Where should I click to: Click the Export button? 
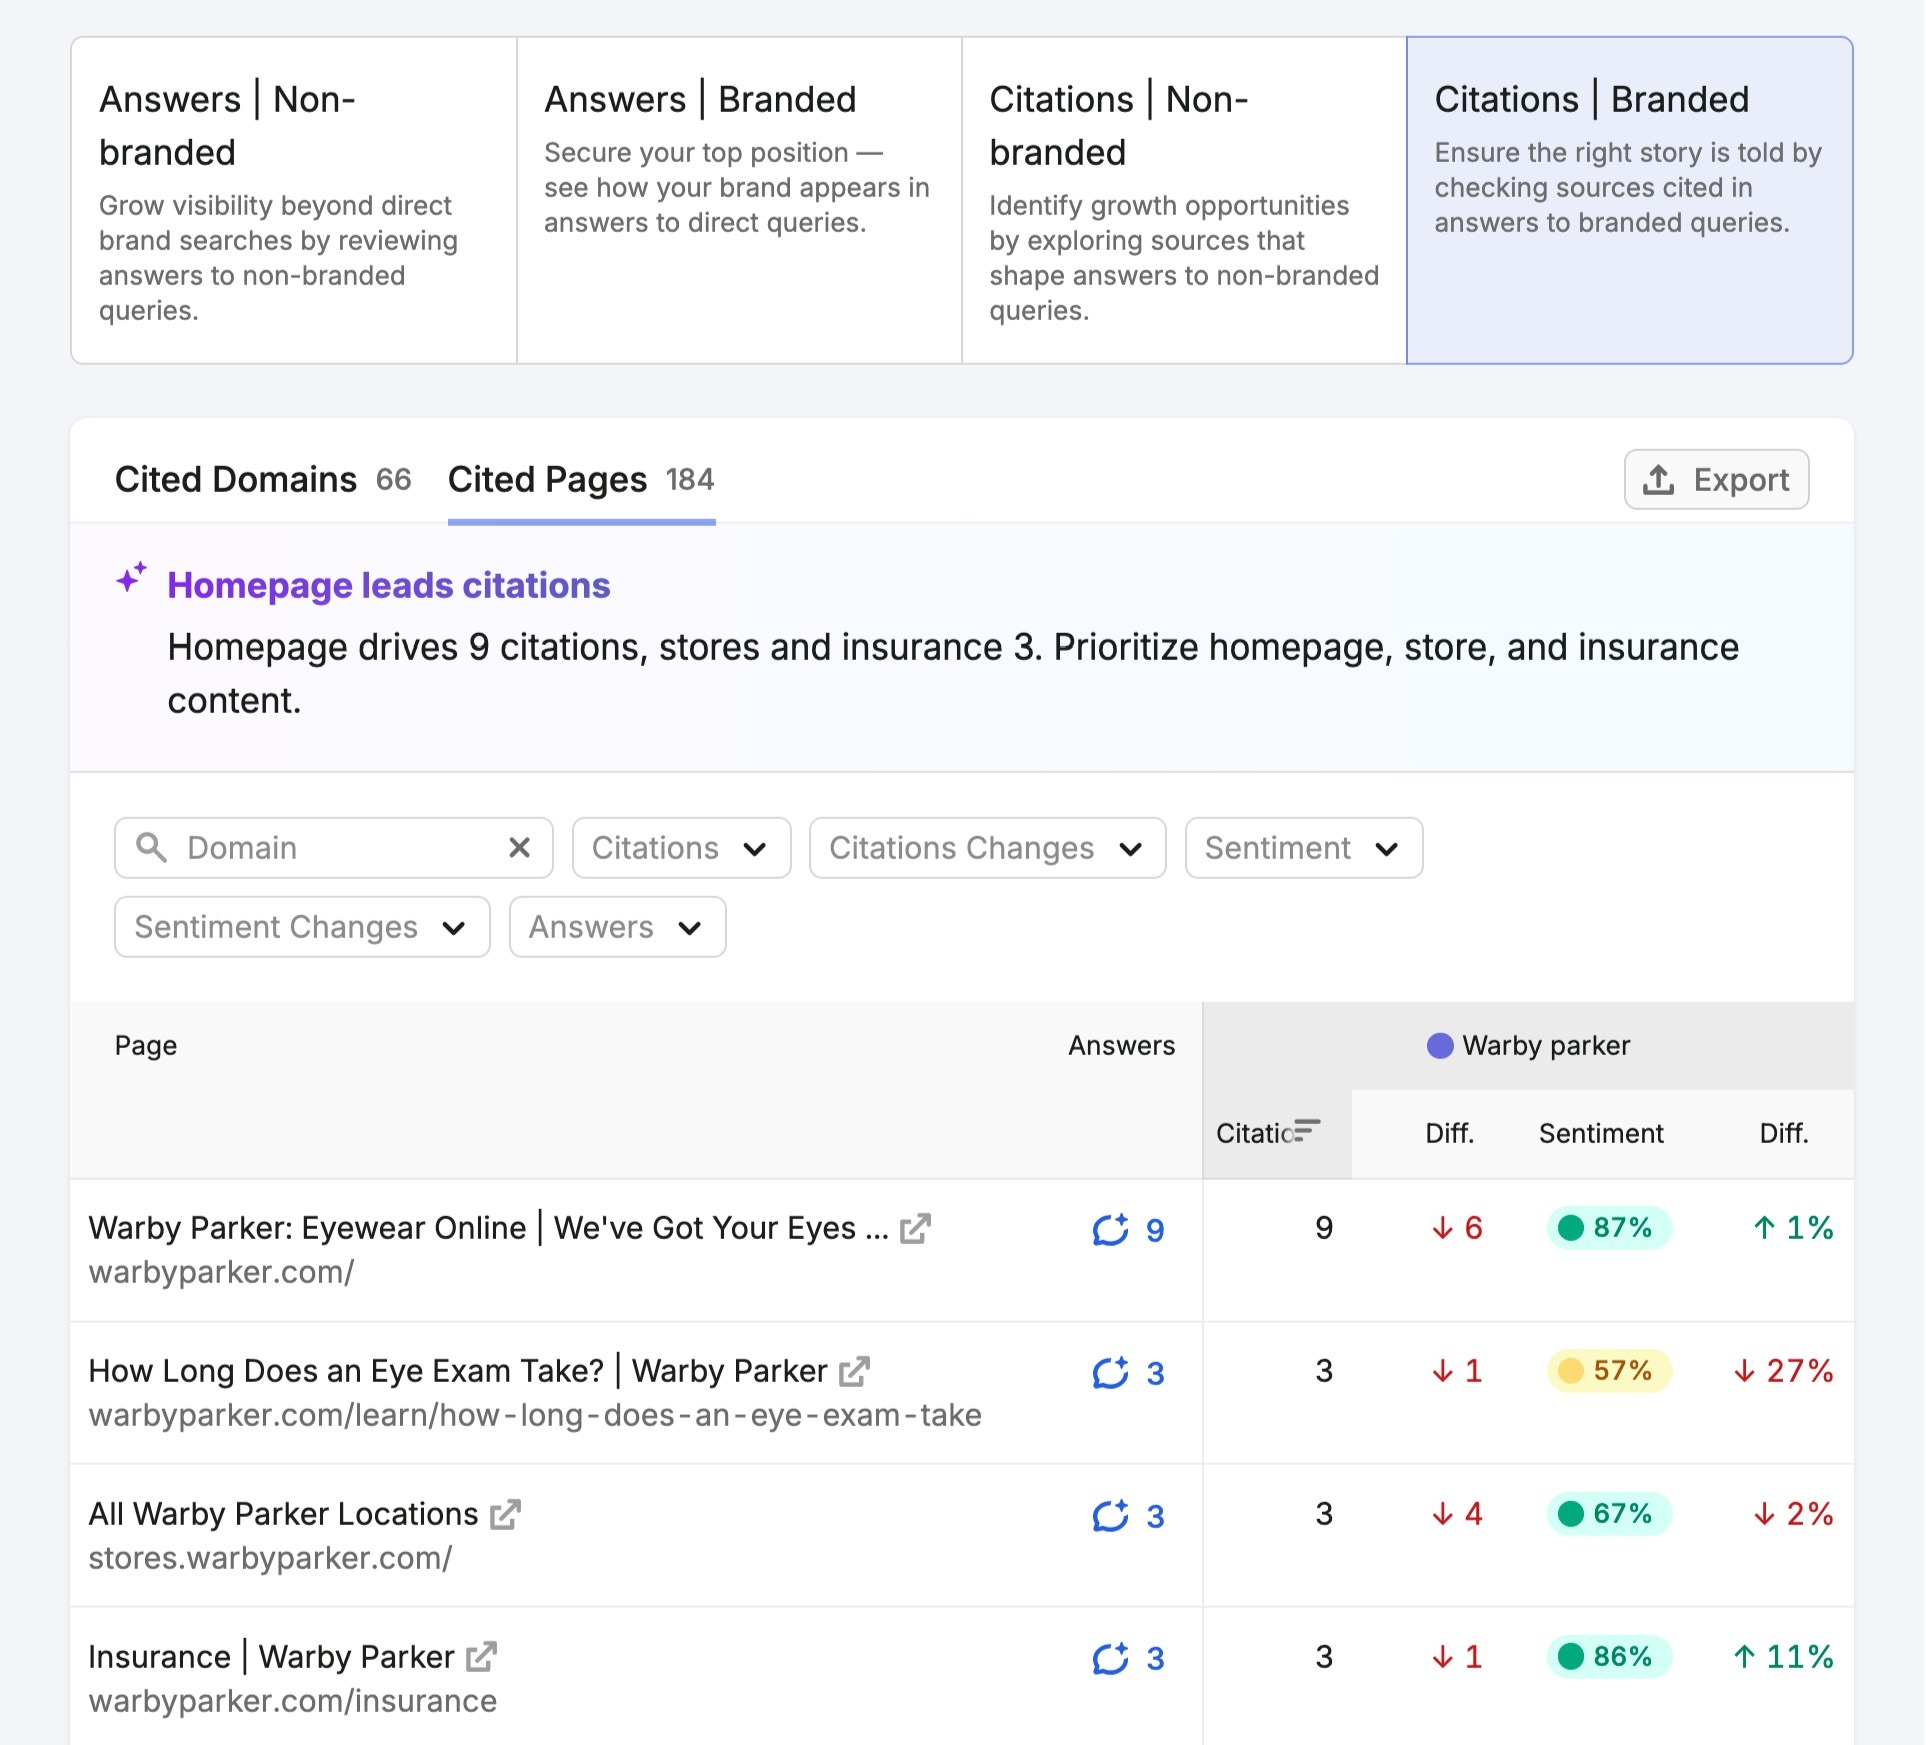tap(1716, 480)
